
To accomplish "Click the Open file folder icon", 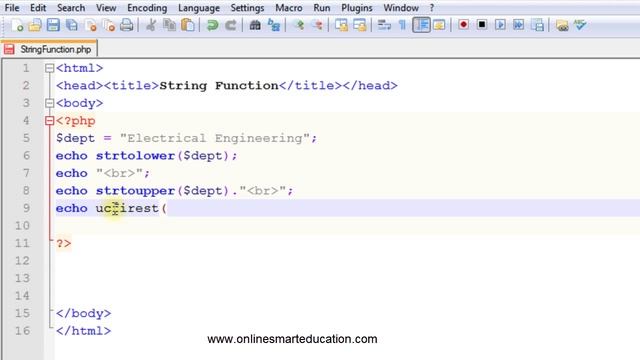I will pos(35,25).
